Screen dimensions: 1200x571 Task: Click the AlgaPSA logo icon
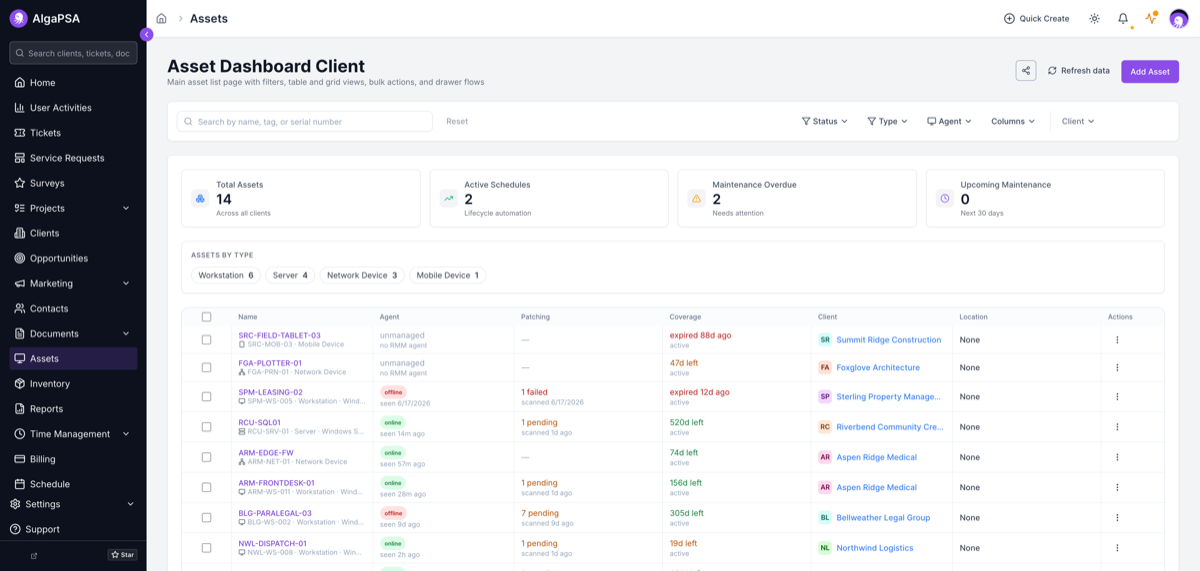pos(18,18)
